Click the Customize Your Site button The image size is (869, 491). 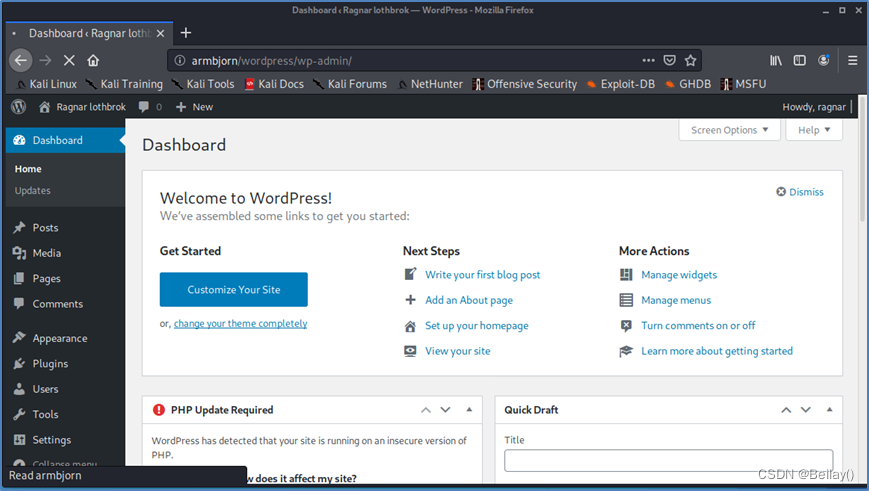coord(233,290)
